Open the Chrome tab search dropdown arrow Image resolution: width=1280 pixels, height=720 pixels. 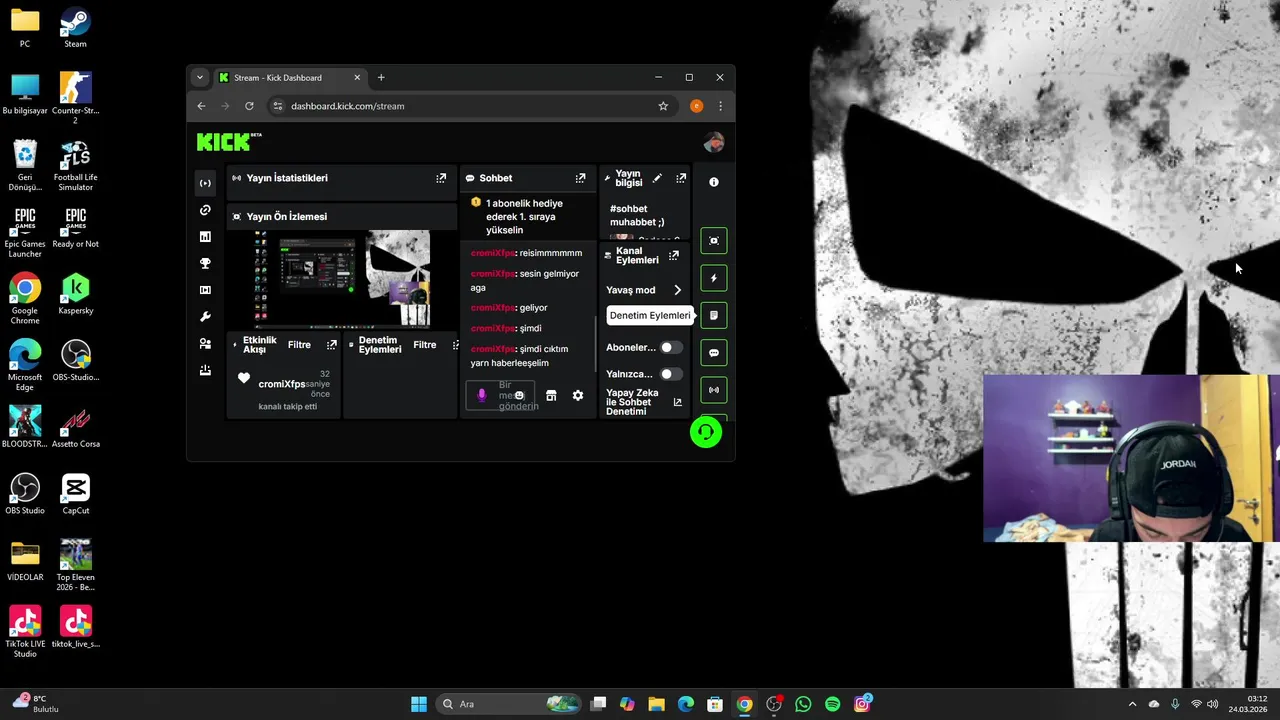(199, 77)
